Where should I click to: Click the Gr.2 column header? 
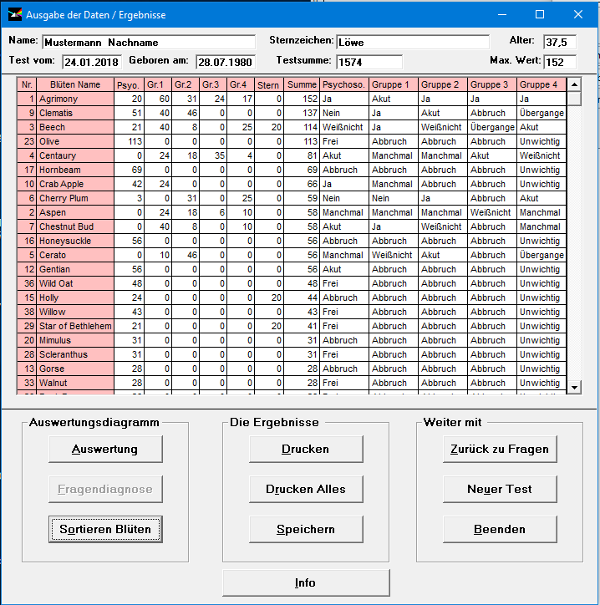[x=186, y=85]
